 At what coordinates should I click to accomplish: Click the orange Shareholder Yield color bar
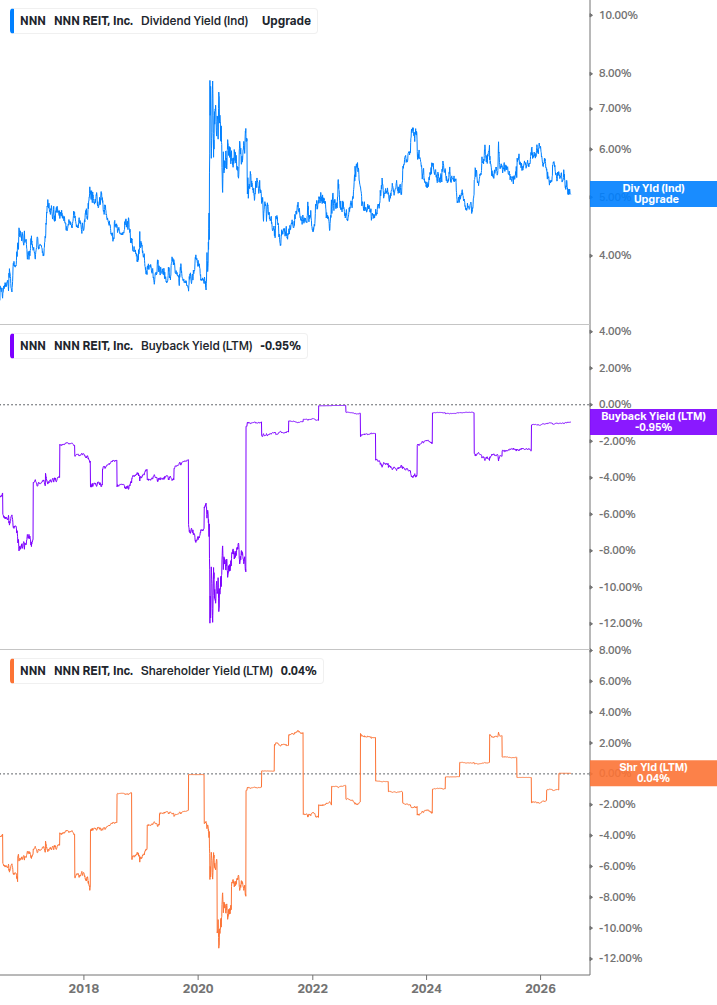coord(12,670)
